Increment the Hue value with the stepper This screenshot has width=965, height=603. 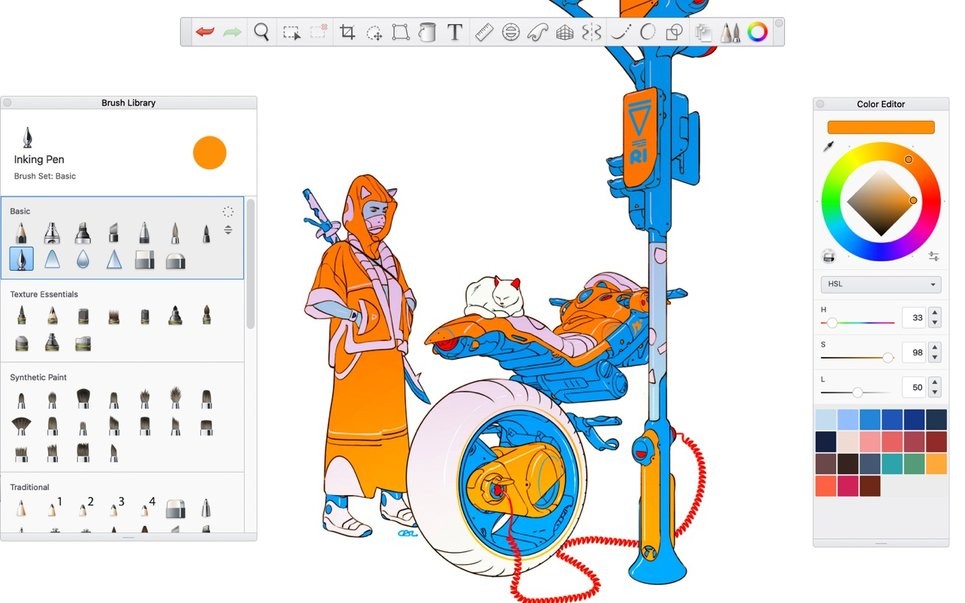[x=933, y=312]
